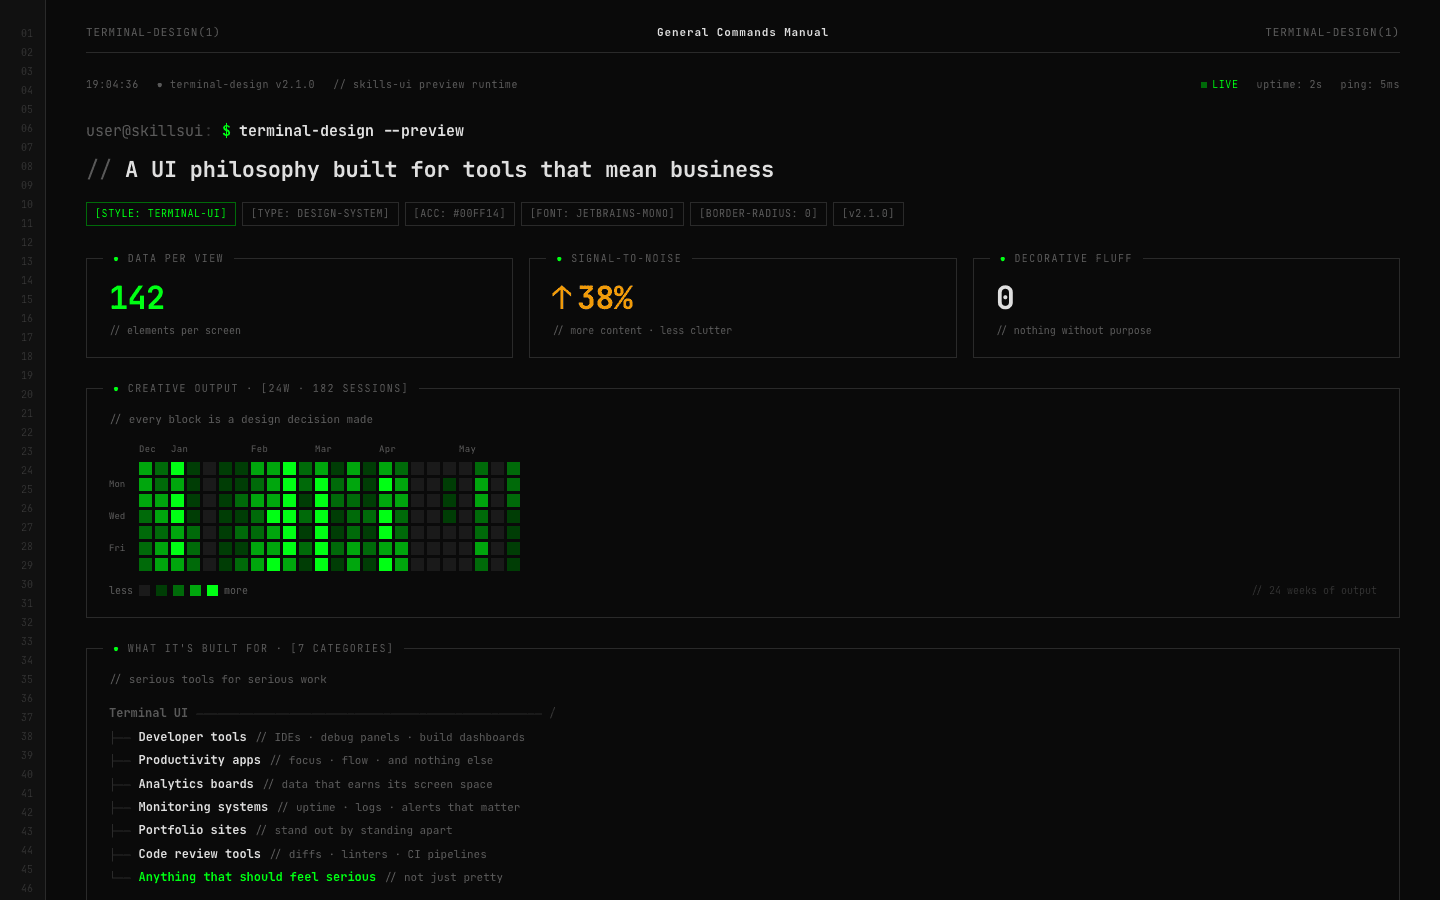Click the darkest legend swatch next to 'less'
Screen dimensions: 1440x900
144,591
